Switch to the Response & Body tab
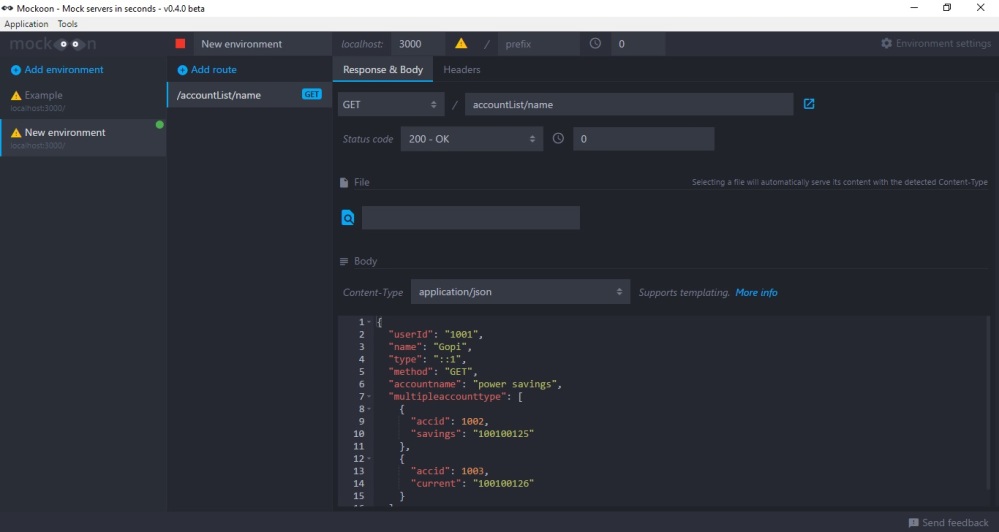The width and height of the screenshot is (999, 532). point(383,69)
